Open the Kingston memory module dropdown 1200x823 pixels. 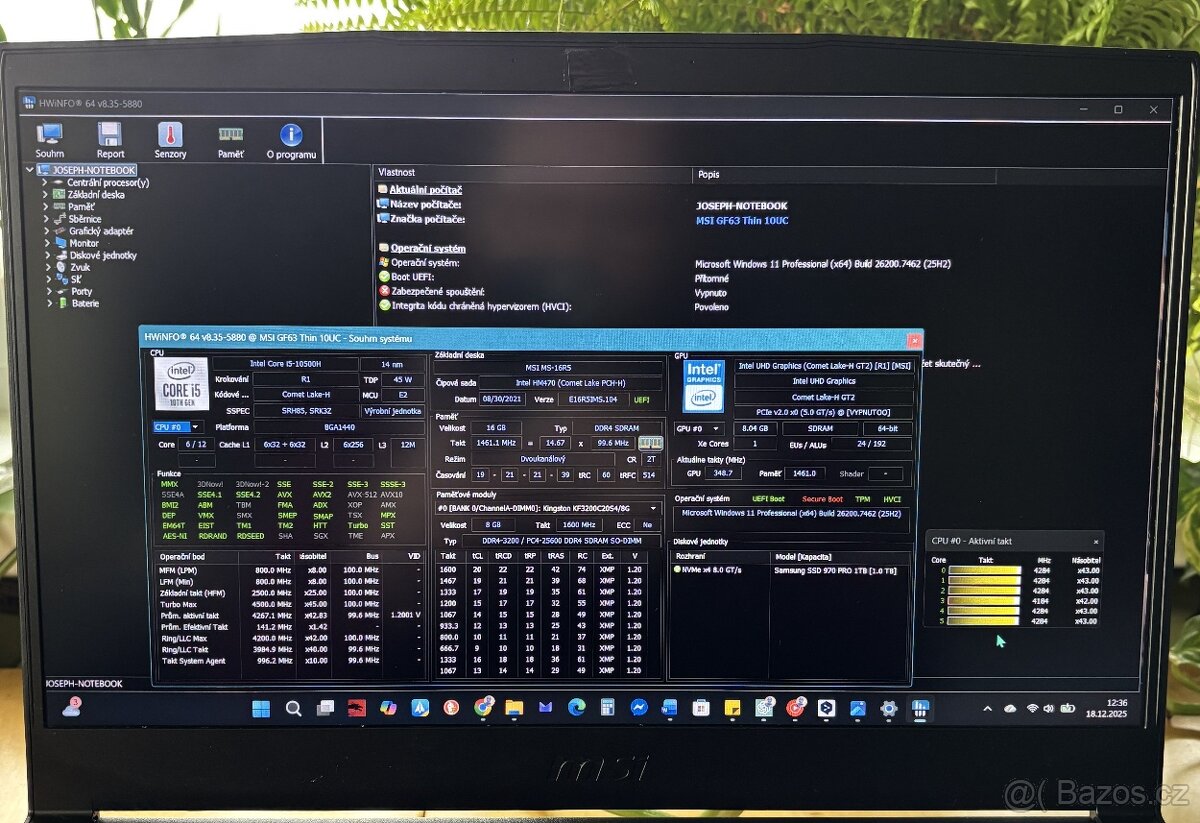(x=654, y=507)
